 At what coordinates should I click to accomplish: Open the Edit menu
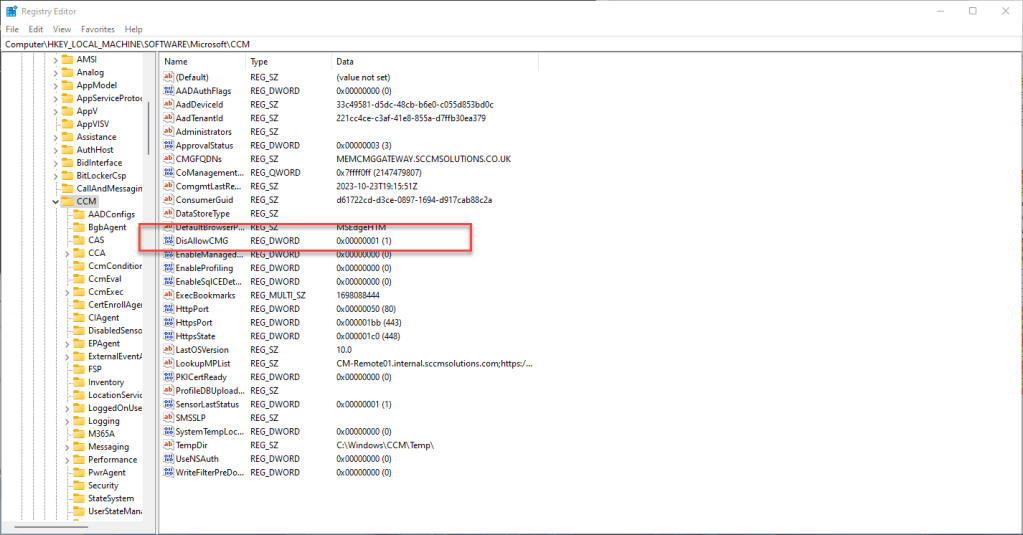click(x=36, y=29)
